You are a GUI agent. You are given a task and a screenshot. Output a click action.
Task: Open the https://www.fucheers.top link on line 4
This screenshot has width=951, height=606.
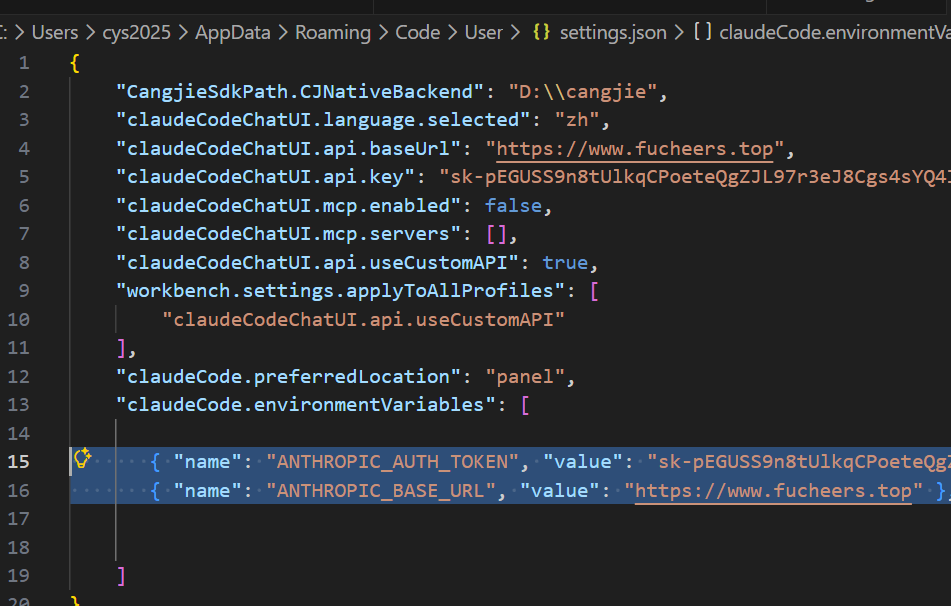tap(635, 149)
